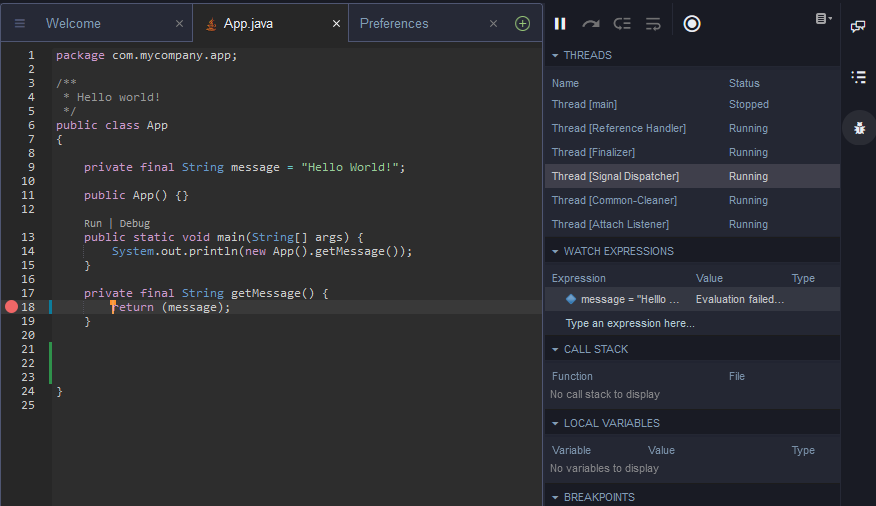Close the Preferences tab
Image resolution: width=876 pixels, height=506 pixels.
click(x=493, y=23)
